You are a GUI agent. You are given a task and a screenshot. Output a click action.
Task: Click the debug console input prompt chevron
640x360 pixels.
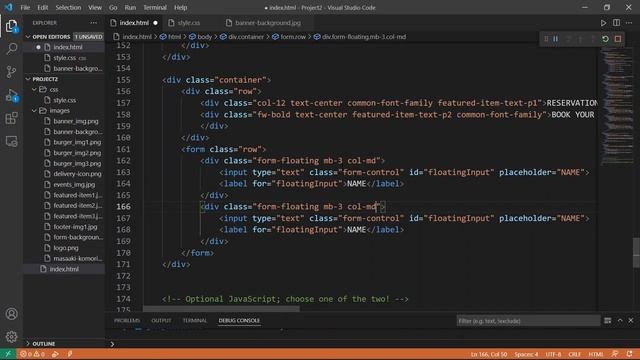coord(112,344)
